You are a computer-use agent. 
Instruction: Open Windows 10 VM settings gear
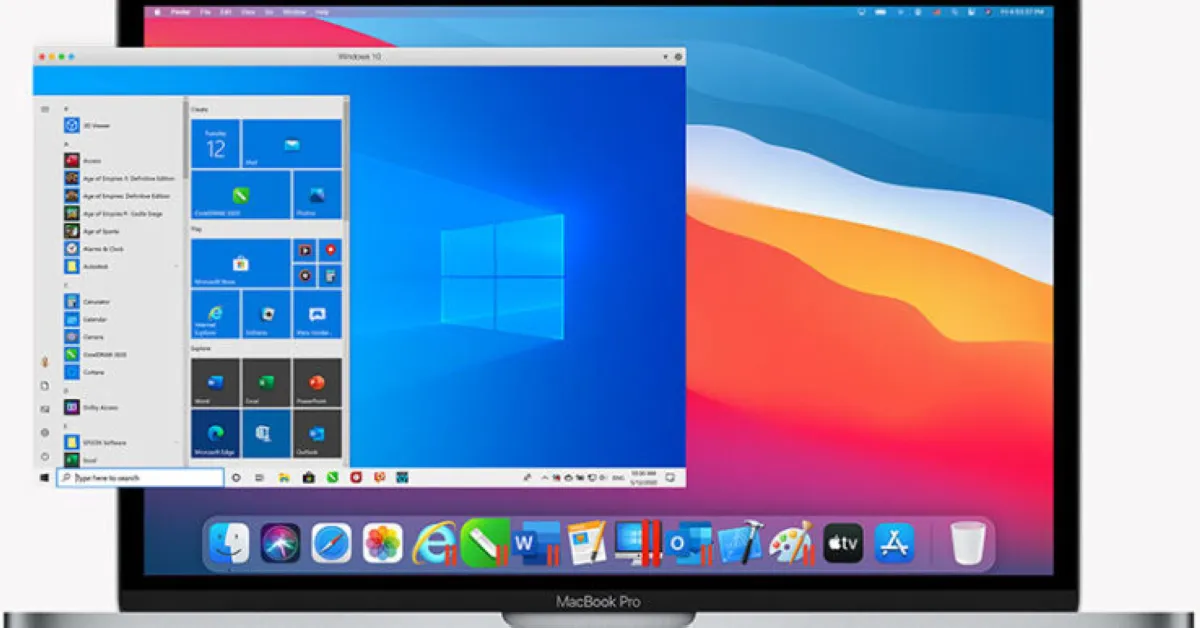(679, 57)
